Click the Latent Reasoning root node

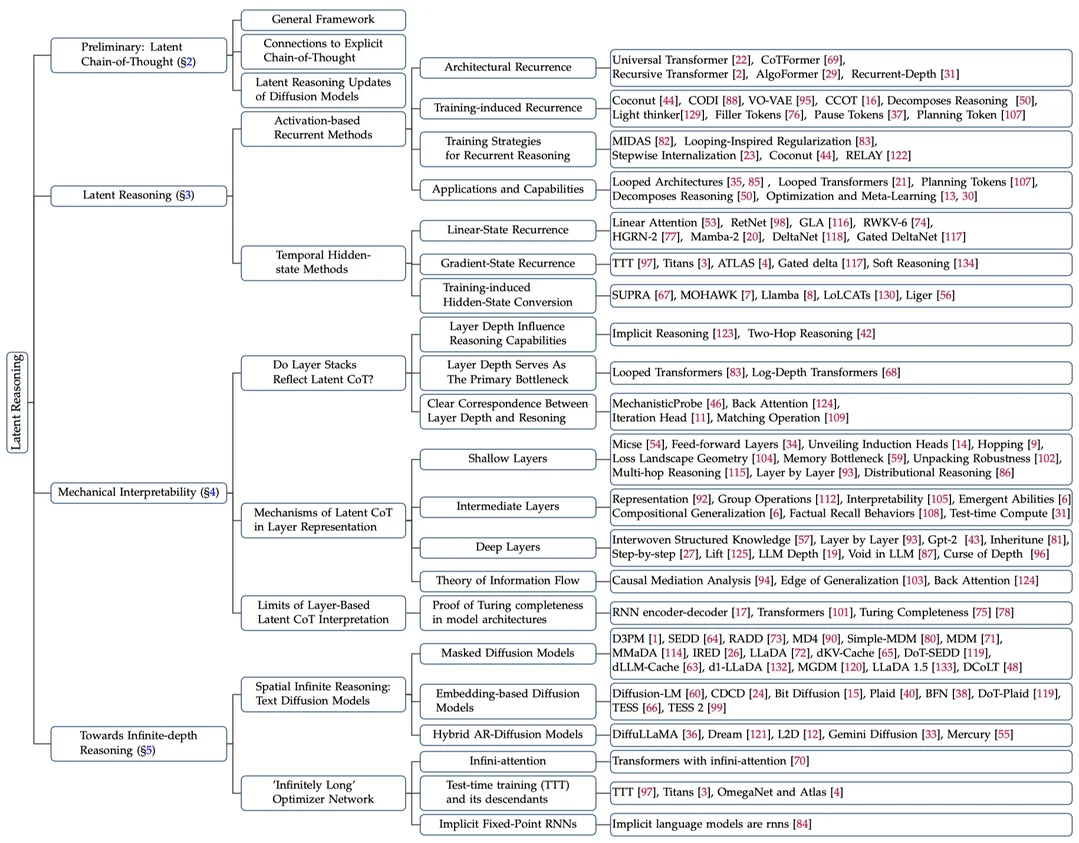(17, 403)
